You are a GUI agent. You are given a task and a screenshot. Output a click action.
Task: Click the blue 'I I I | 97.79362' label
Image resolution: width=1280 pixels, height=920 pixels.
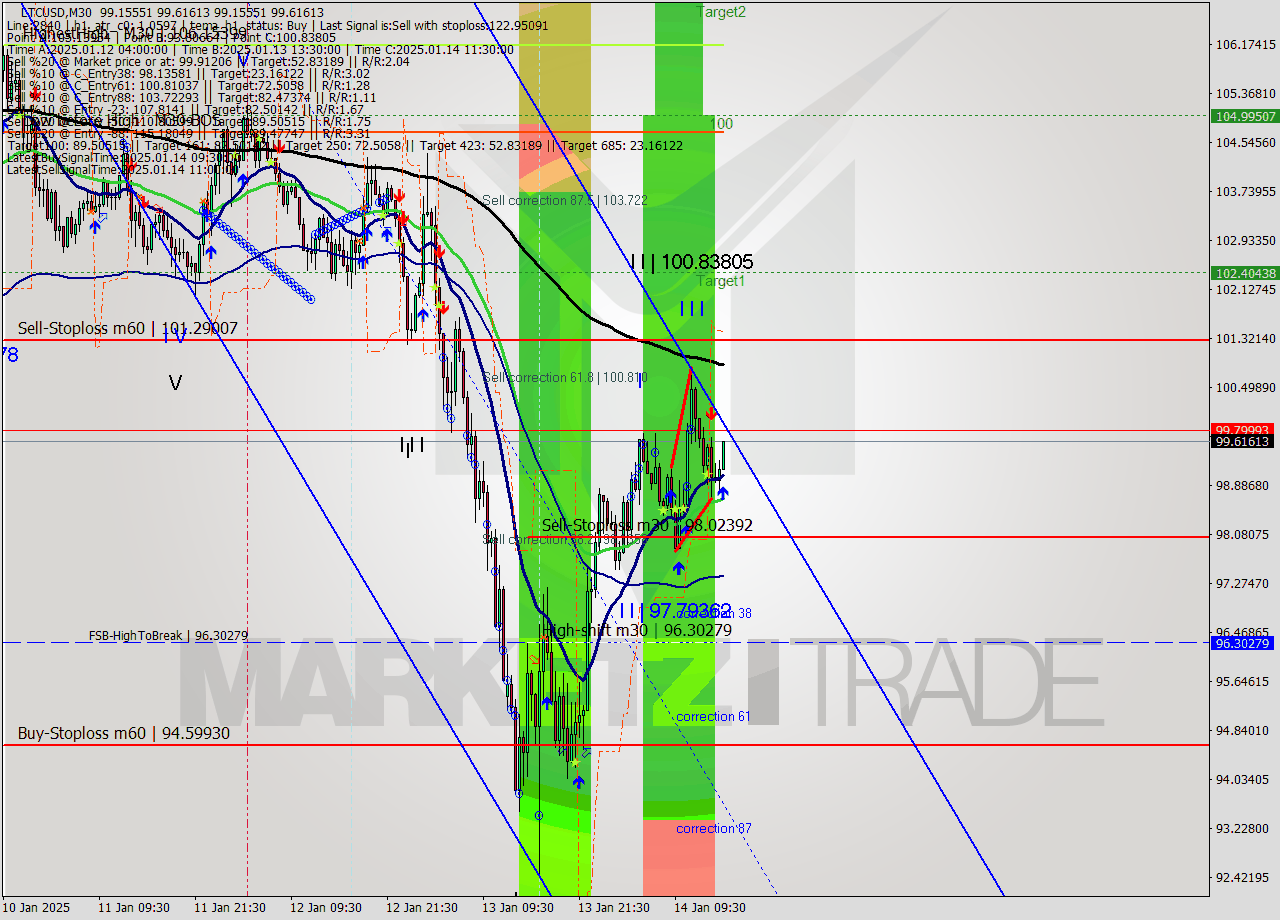click(x=674, y=610)
